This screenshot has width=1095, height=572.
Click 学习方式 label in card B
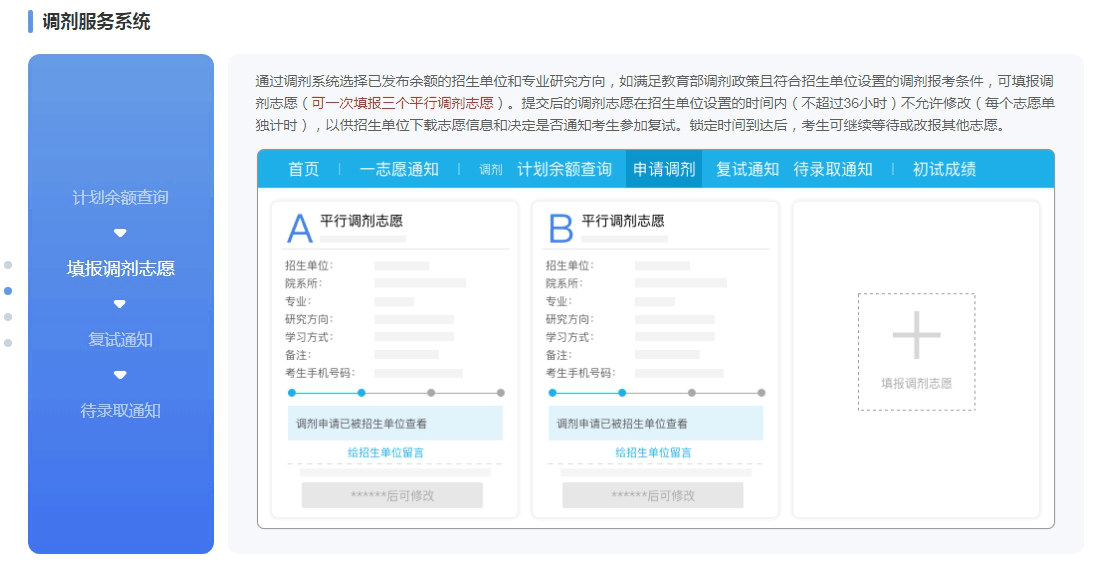point(570,337)
